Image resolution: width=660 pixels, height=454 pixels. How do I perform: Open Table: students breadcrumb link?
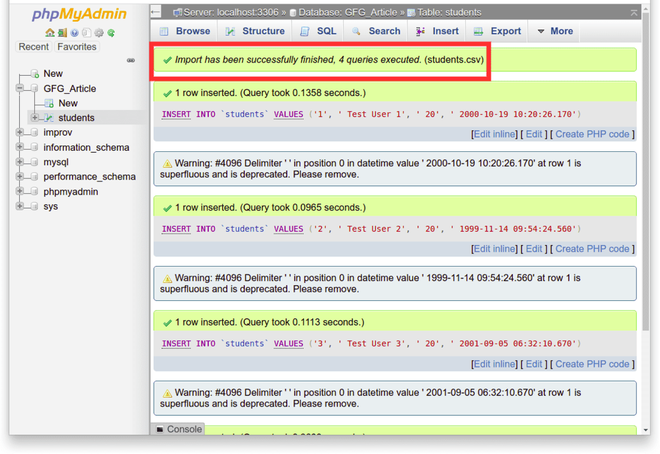pos(449,13)
